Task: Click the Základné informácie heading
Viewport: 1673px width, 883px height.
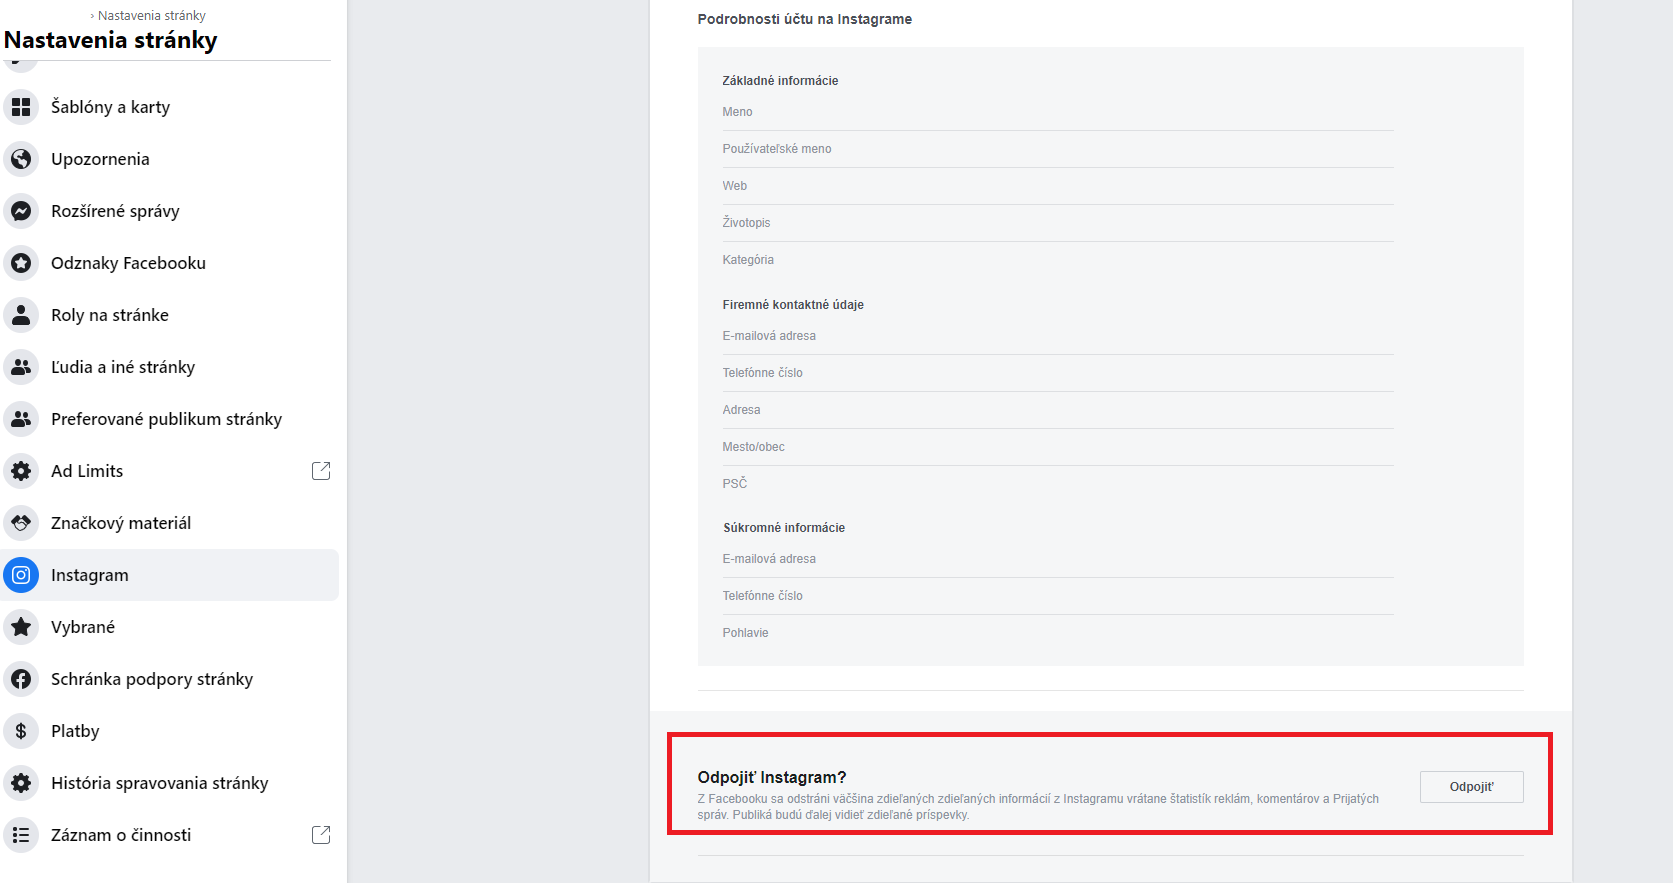Action: click(780, 81)
